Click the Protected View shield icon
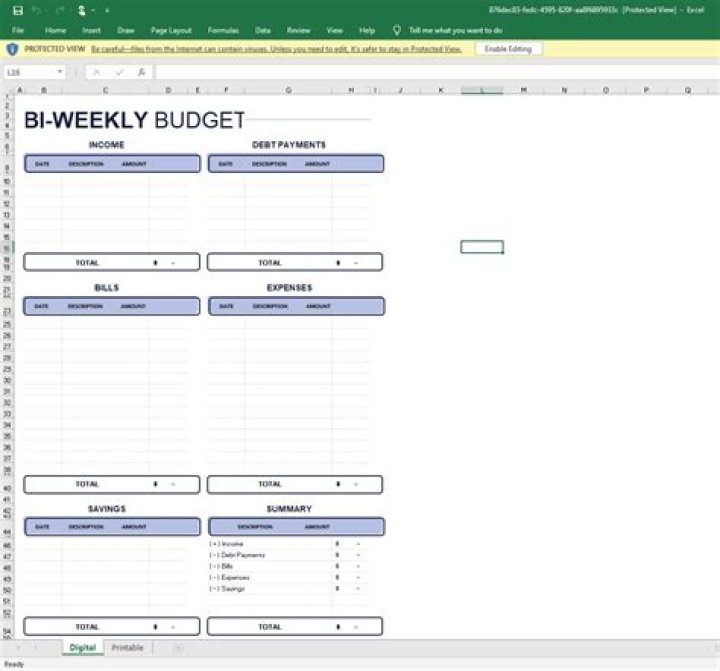 click(12, 48)
